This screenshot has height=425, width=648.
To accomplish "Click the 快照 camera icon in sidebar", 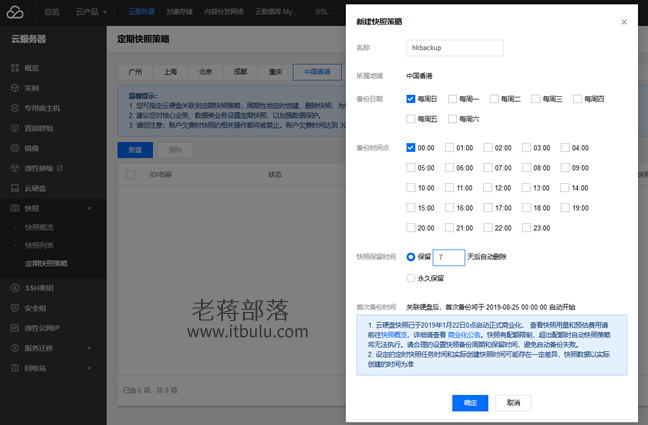I will pos(15,208).
